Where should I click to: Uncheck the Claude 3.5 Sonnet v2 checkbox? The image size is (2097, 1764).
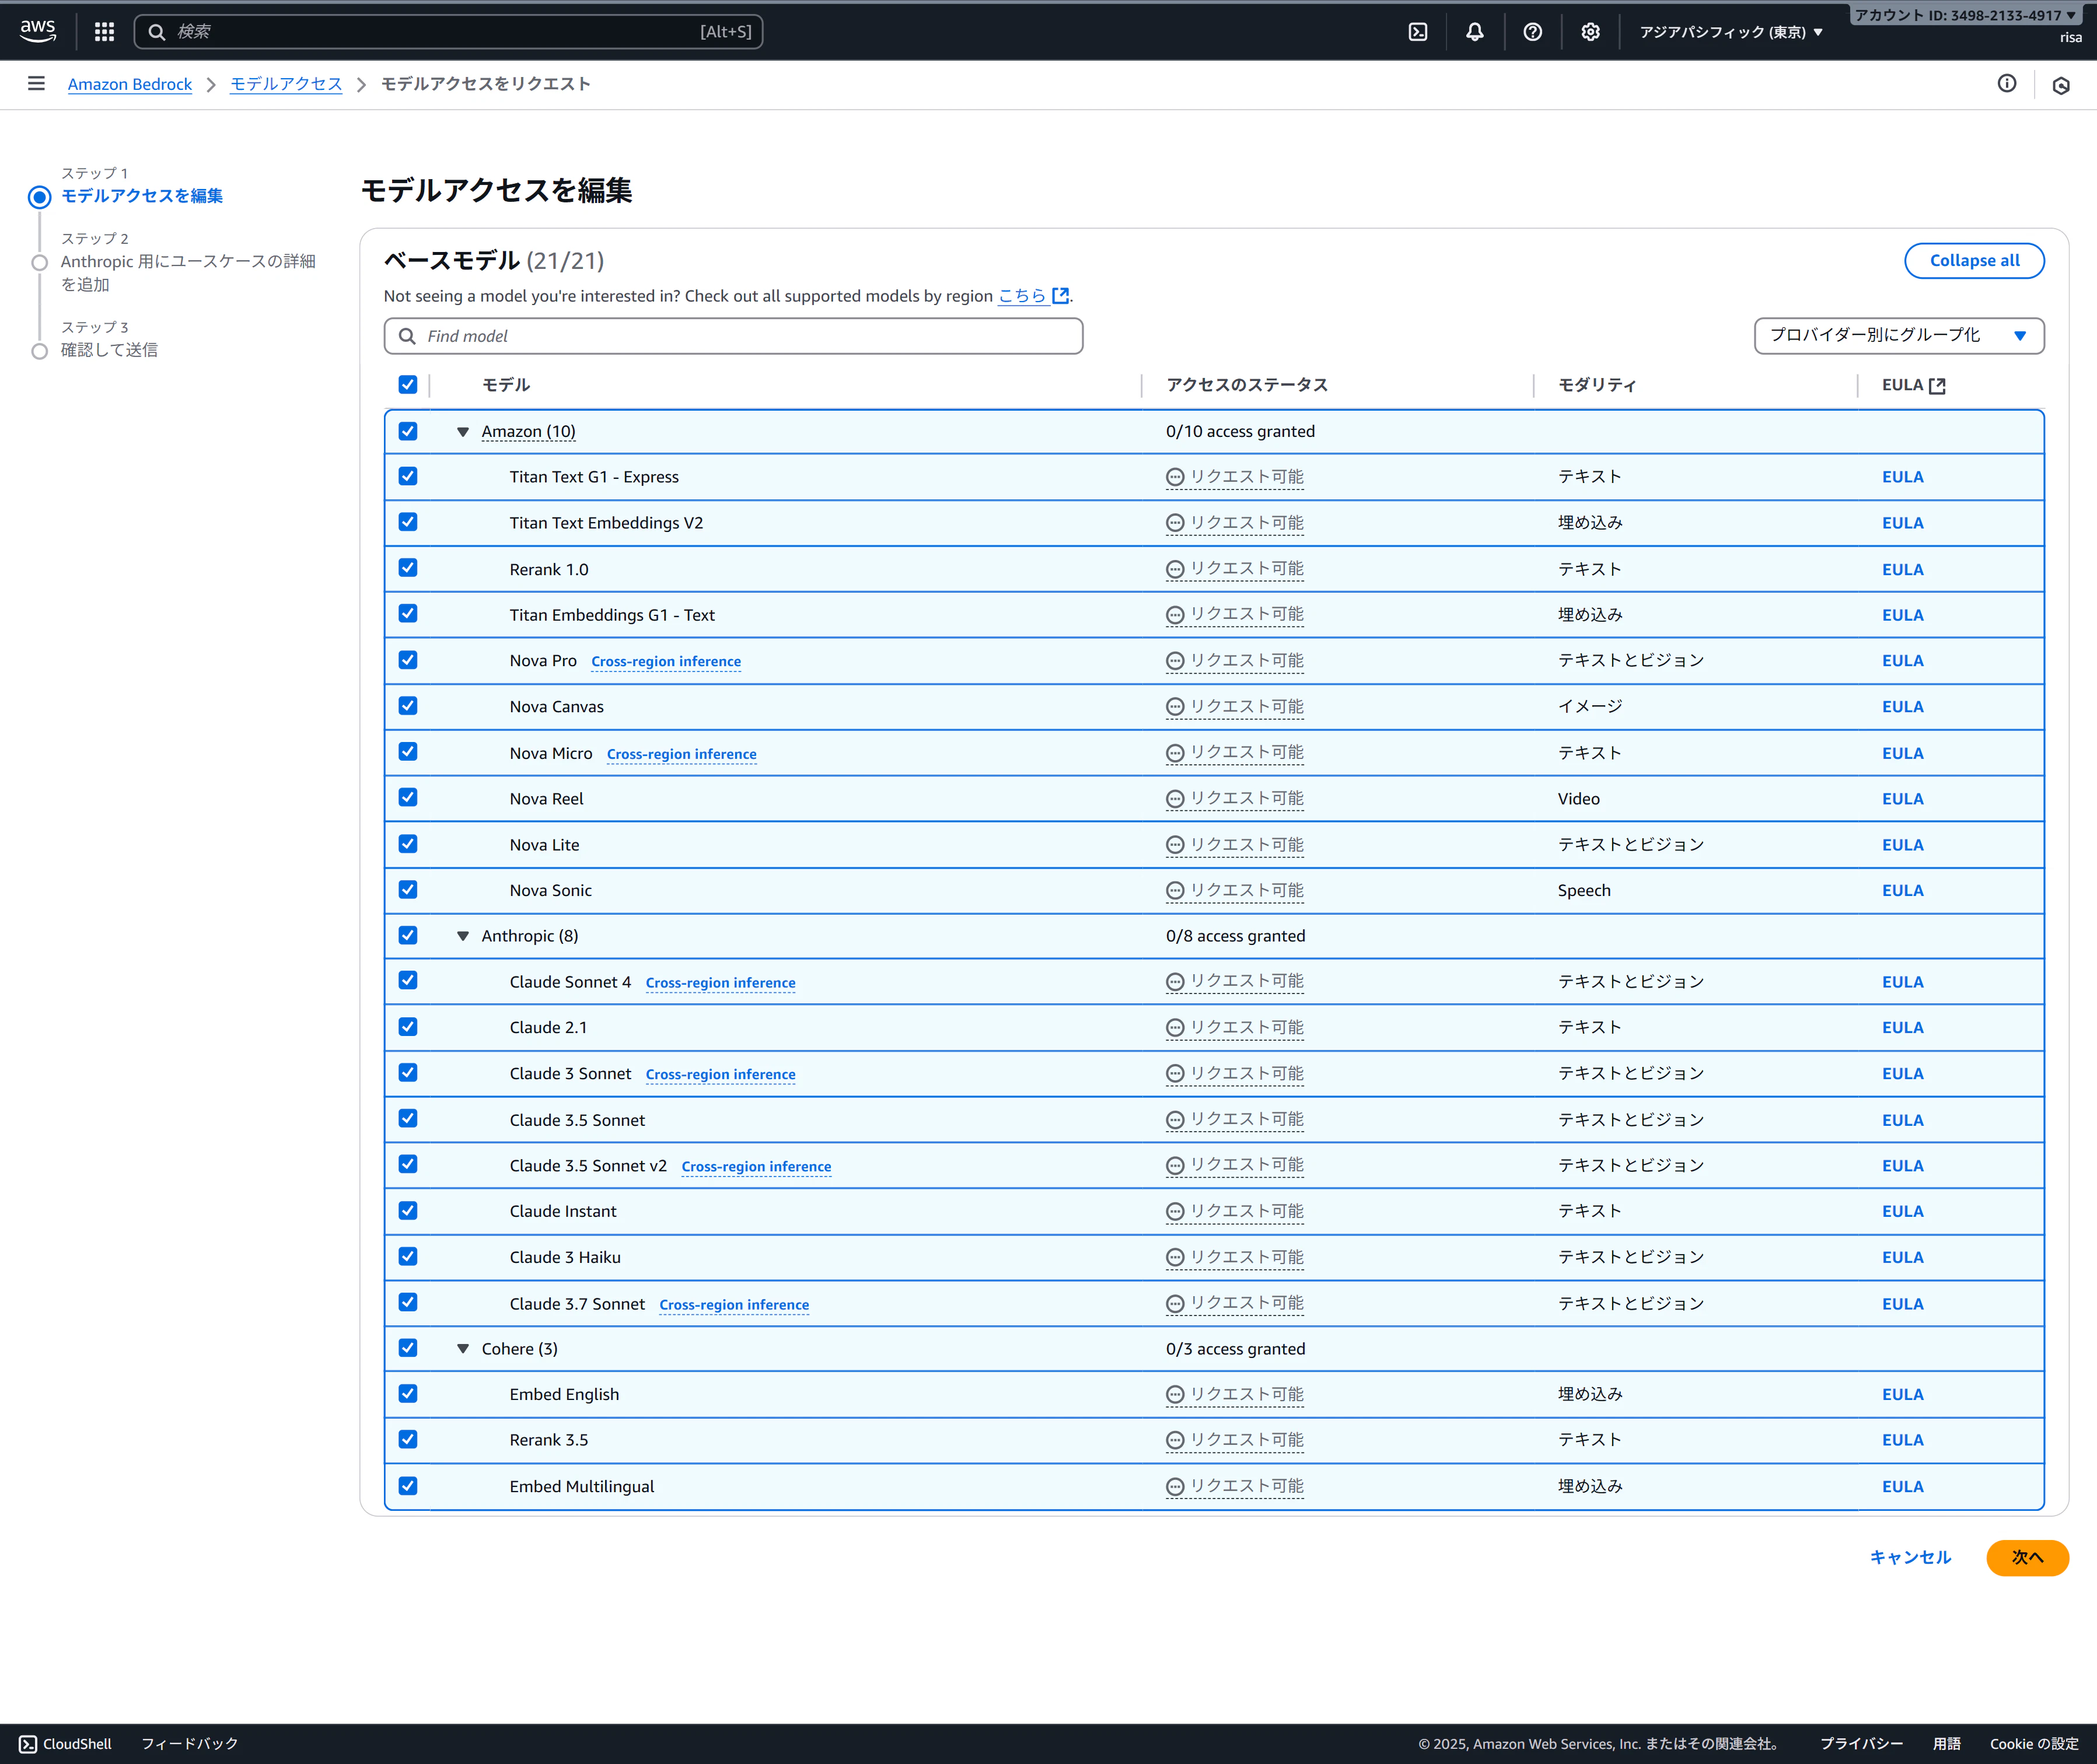408,1165
